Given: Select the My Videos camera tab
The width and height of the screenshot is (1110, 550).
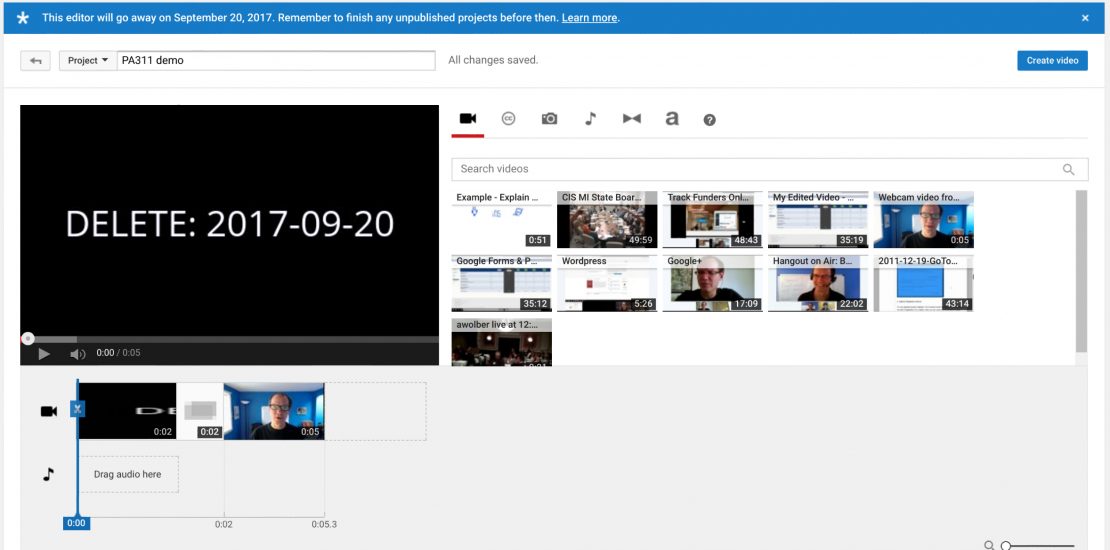Looking at the screenshot, I should (x=467, y=119).
